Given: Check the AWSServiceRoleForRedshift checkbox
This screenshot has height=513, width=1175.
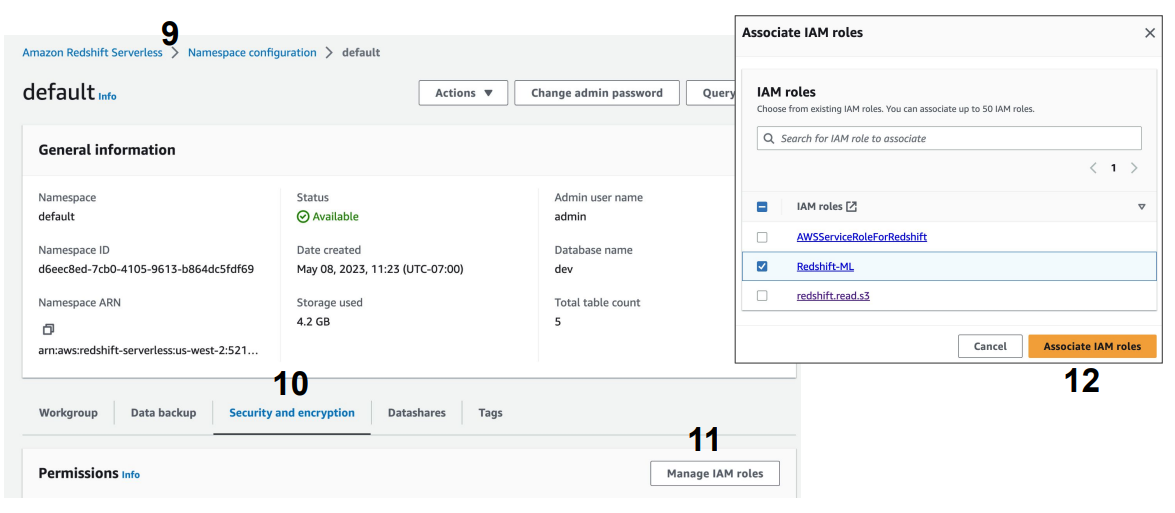Looking at the screenshot, I should click(762, 238).
